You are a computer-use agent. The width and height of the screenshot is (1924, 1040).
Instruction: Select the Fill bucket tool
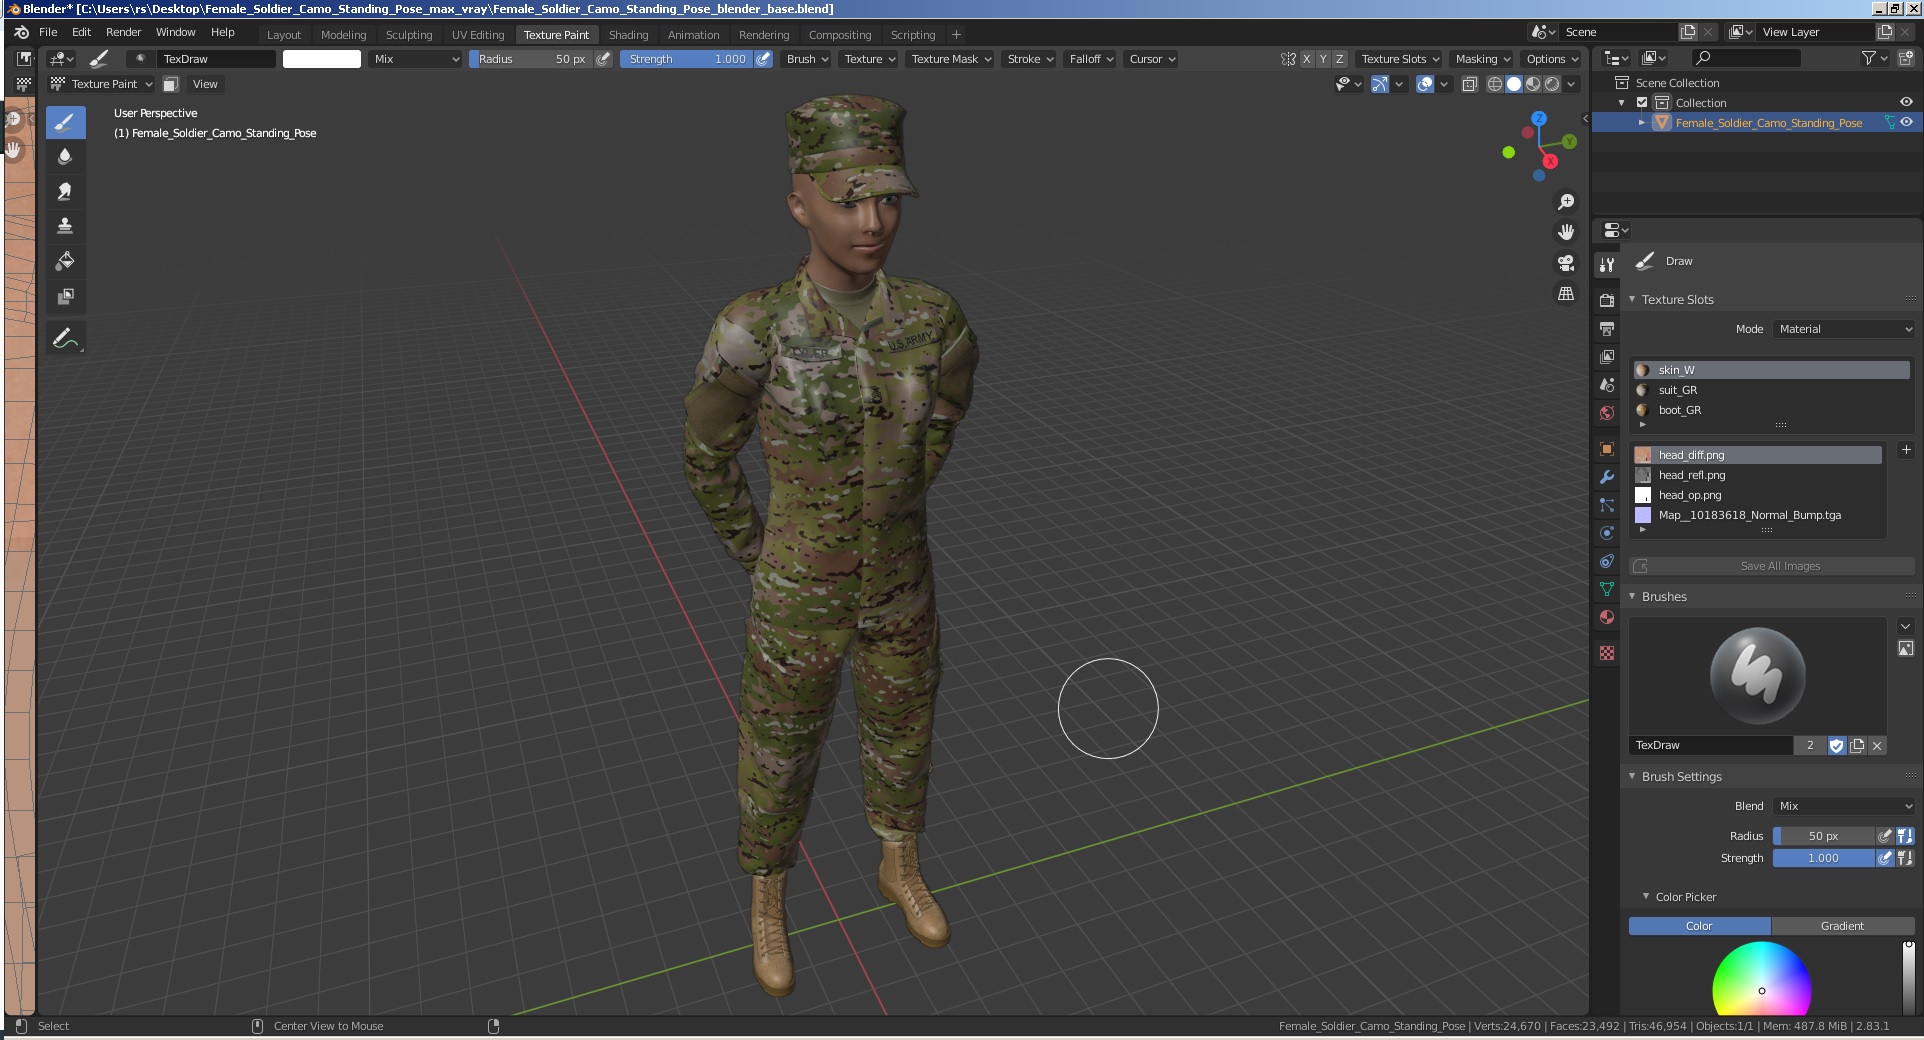[x=65, y=261]
